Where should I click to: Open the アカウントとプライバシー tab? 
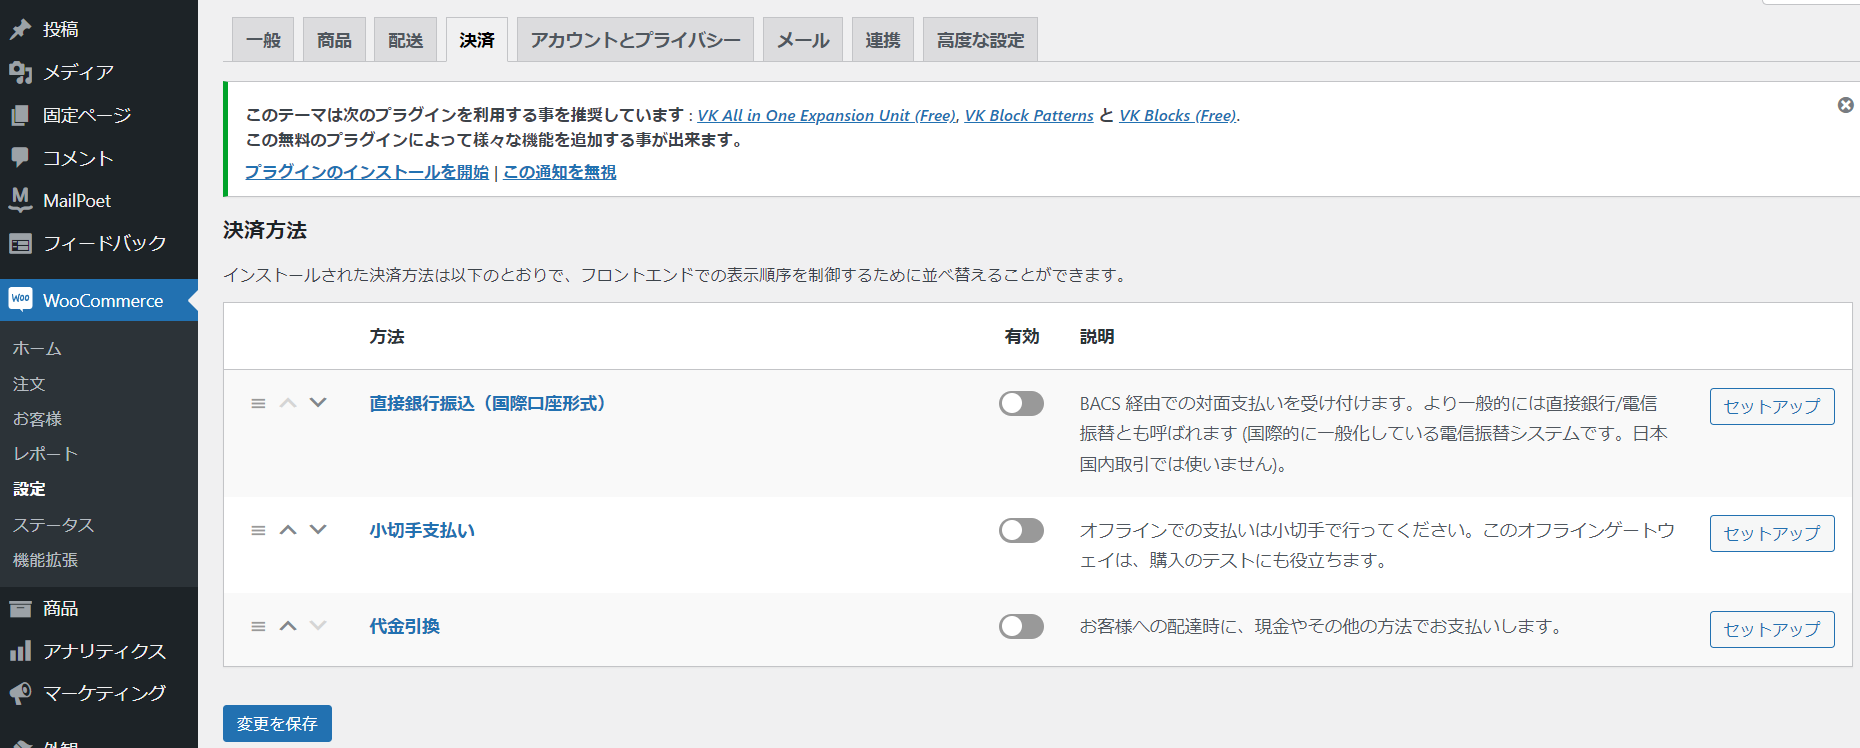click(x=635, y=40)
